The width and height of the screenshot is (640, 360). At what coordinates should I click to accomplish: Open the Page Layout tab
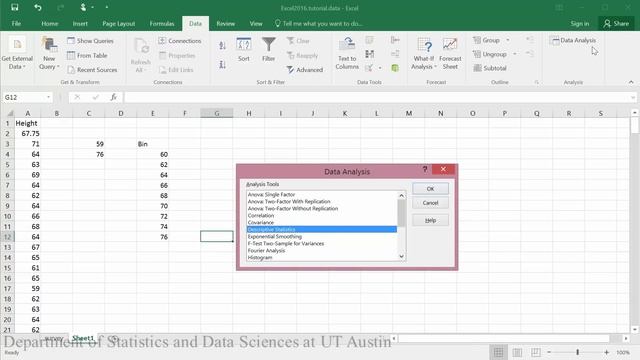point(118,24)
